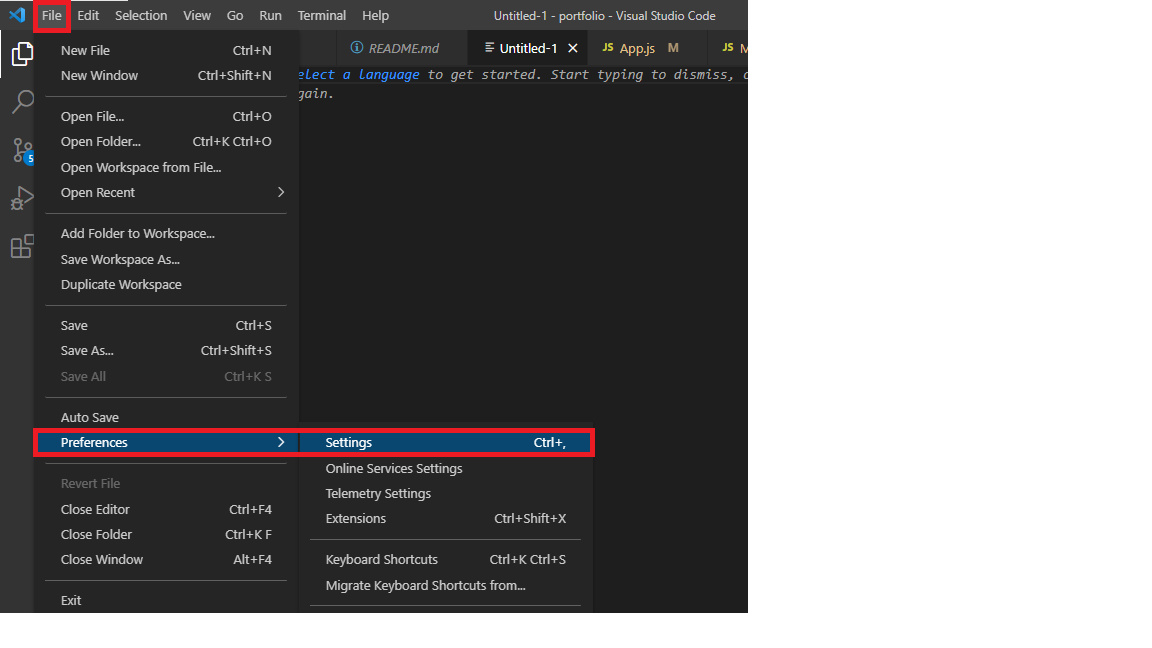Screen dimensions: 1152x648
Task: Open the Extensions view icon
Action: click(x=22, y=246)
